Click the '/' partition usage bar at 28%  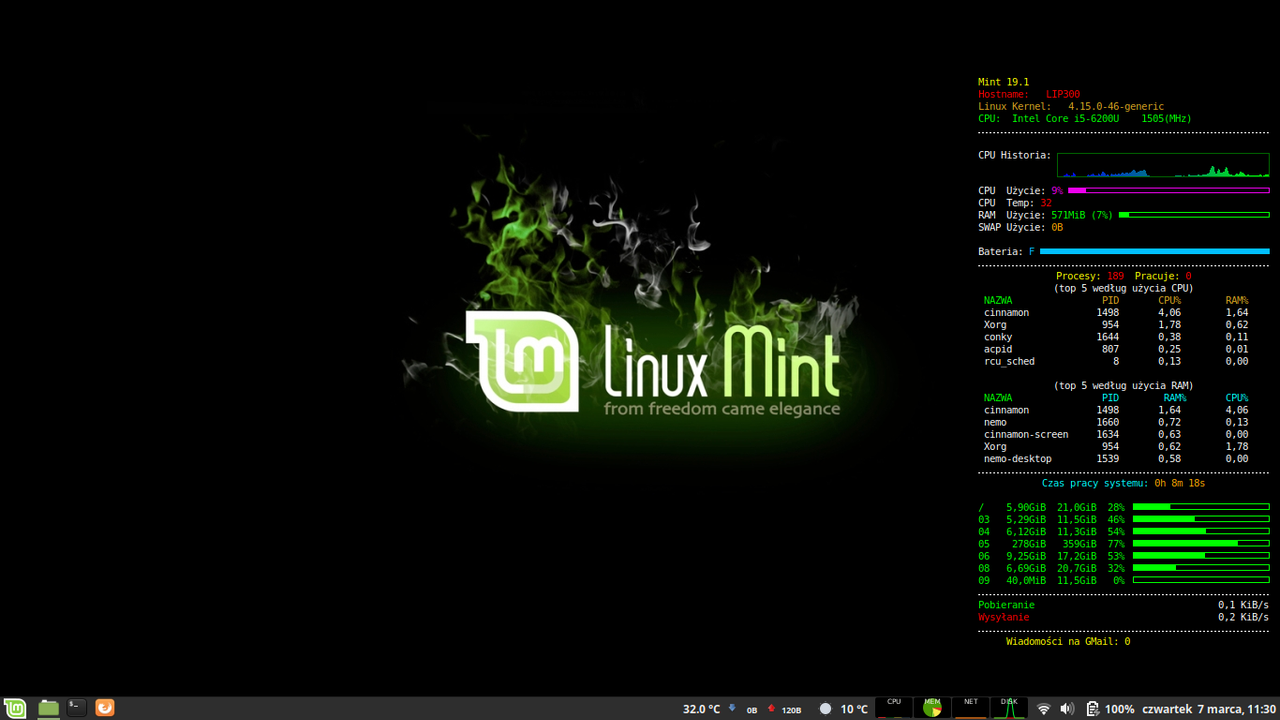tap(1201, 507)
